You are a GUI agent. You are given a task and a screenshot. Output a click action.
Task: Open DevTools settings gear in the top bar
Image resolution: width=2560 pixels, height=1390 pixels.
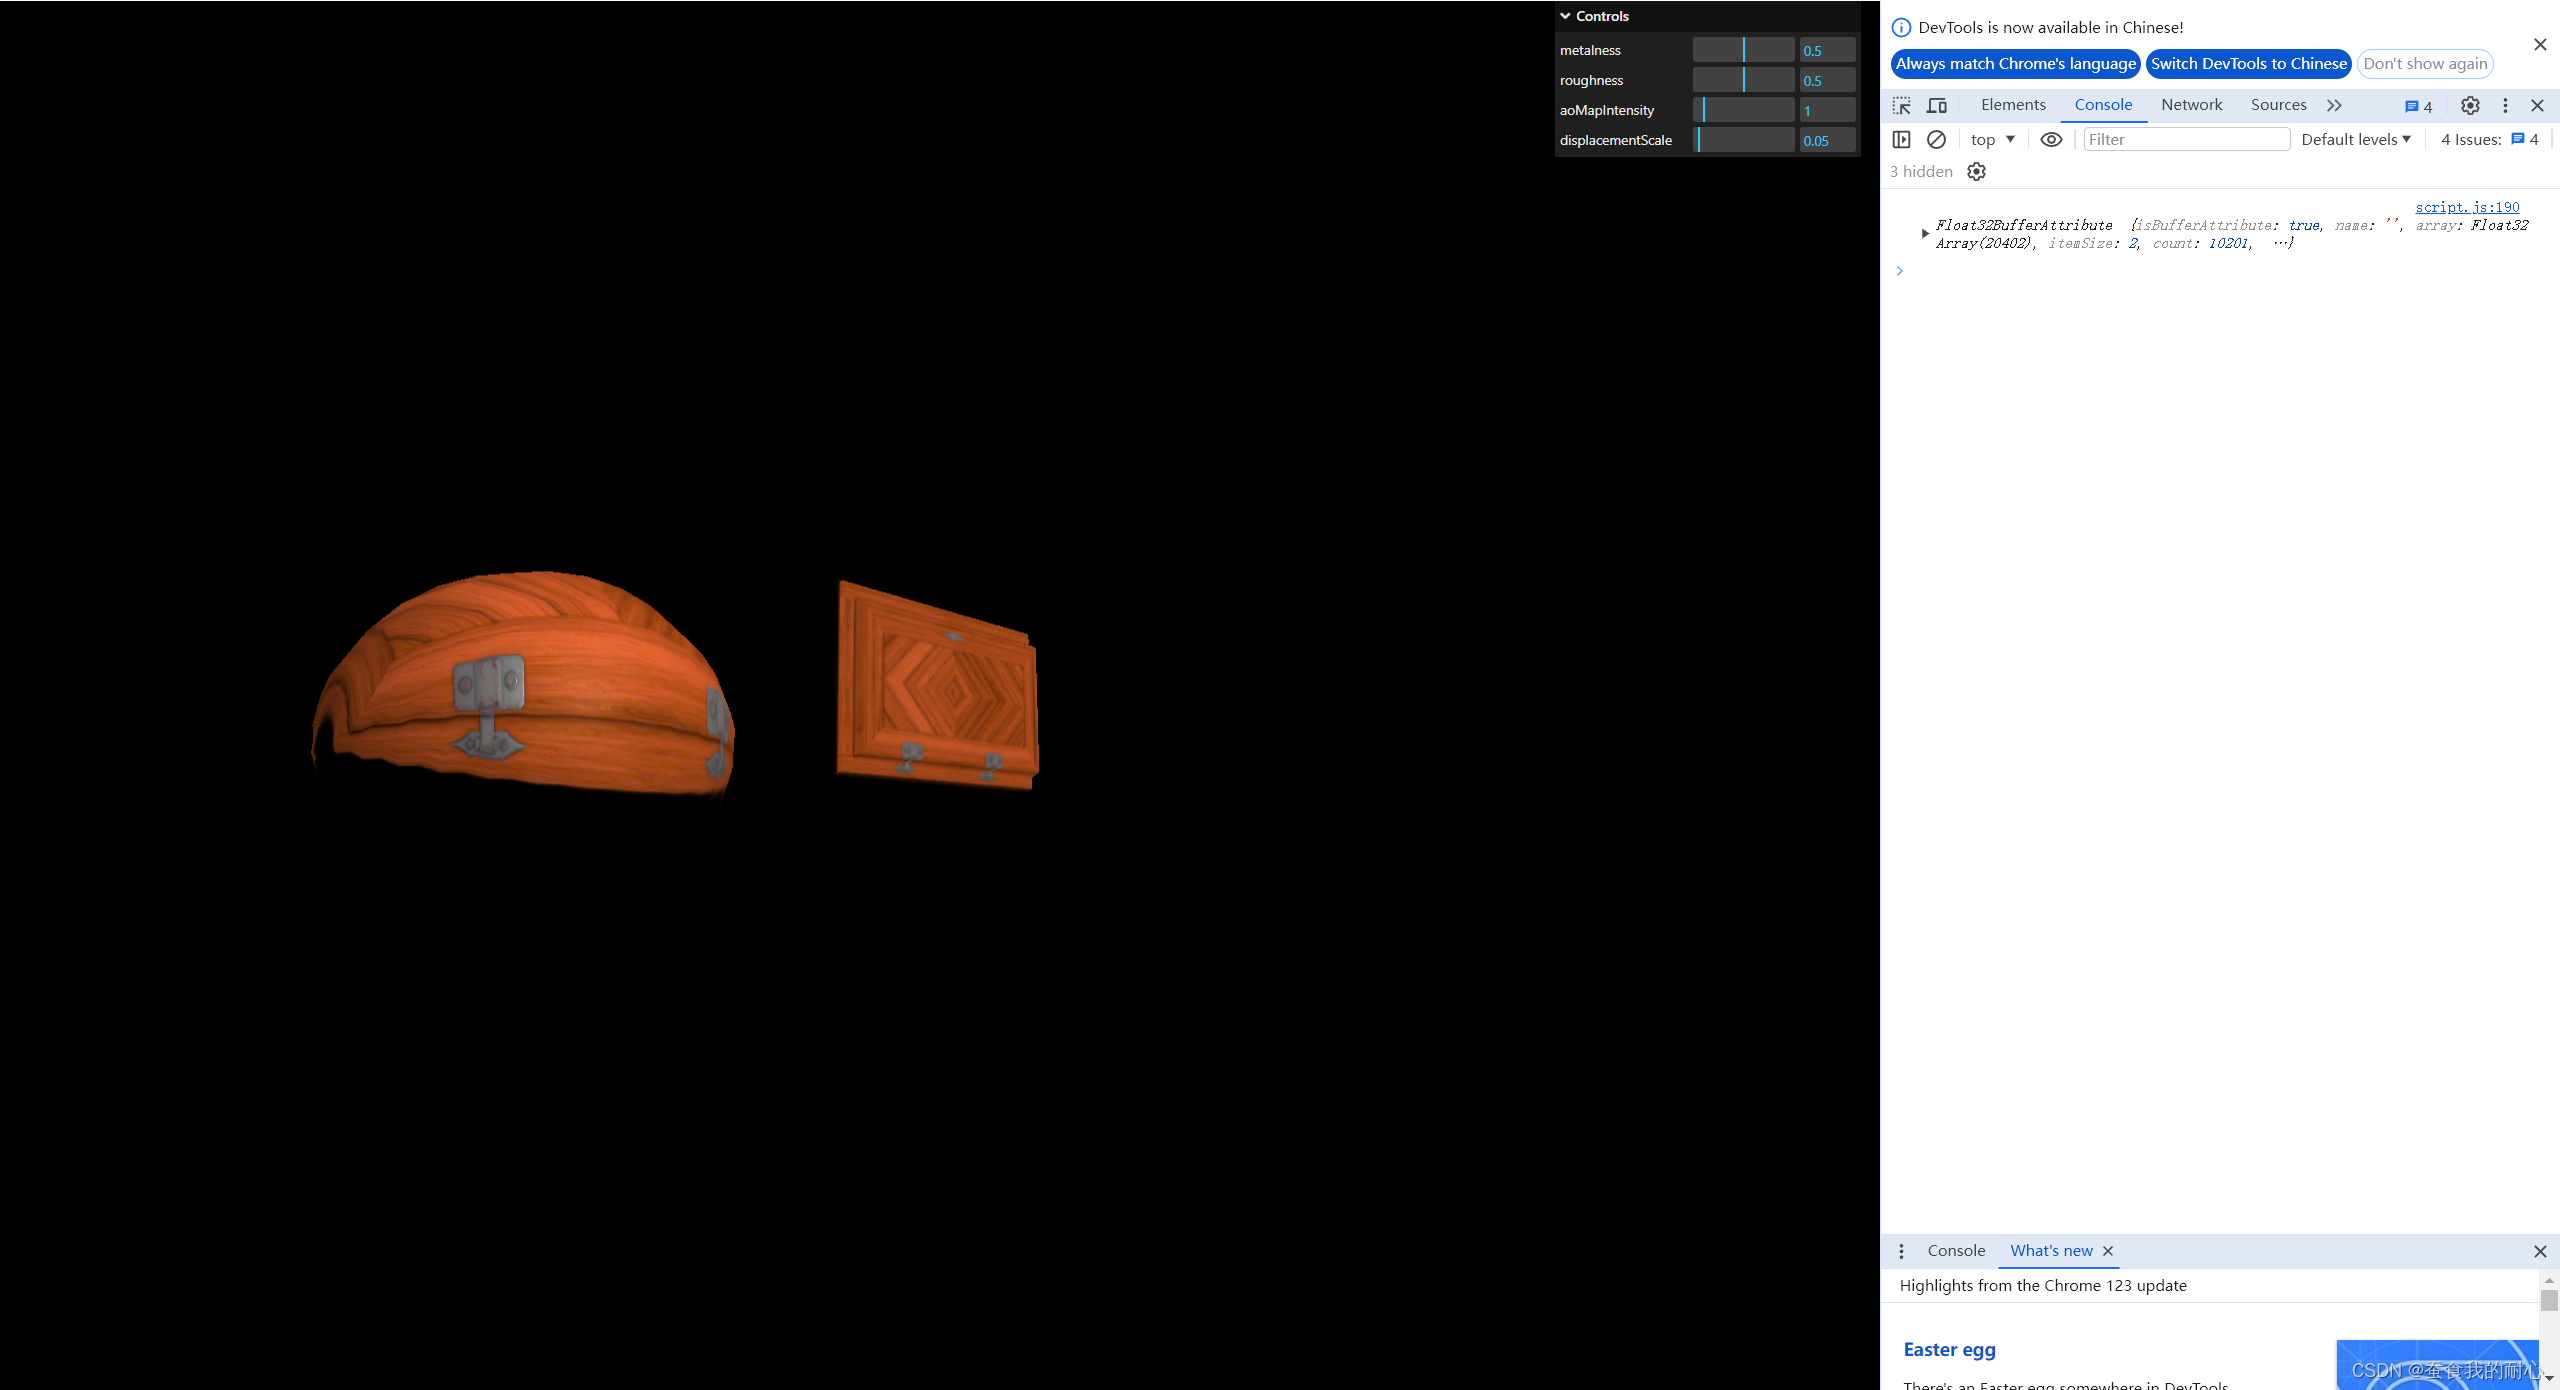(x=2470, y=105)
